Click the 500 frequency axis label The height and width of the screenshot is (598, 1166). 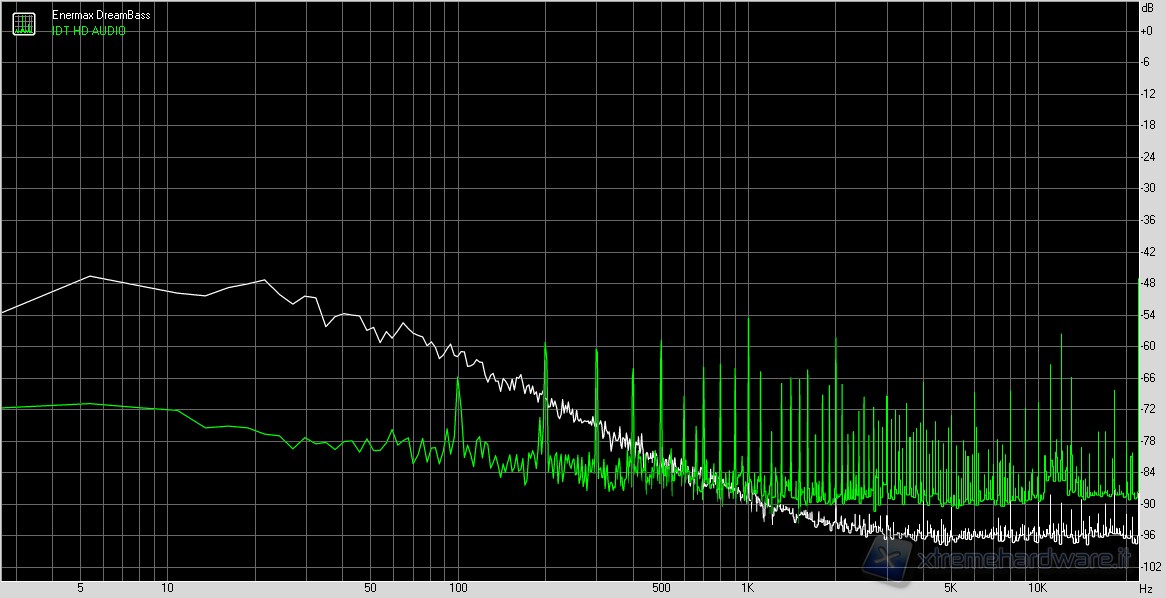(x=660, y=588)
